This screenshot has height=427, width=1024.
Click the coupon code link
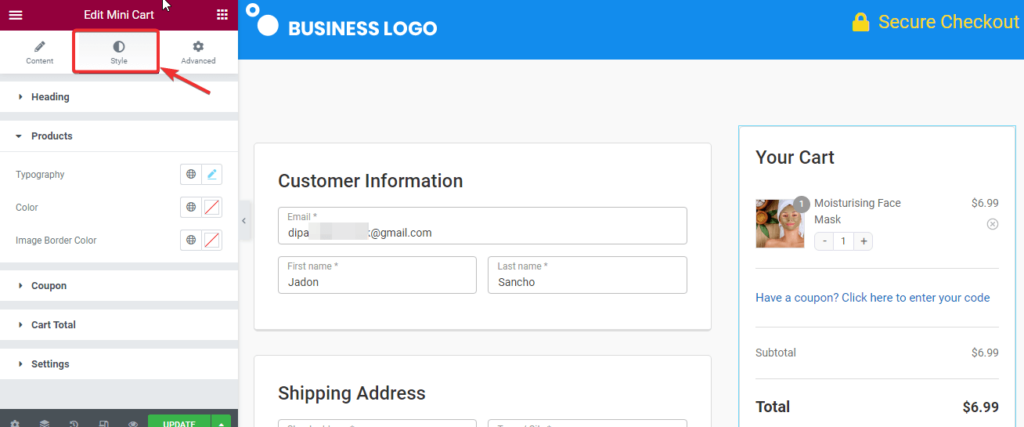(x=872, y=298)
